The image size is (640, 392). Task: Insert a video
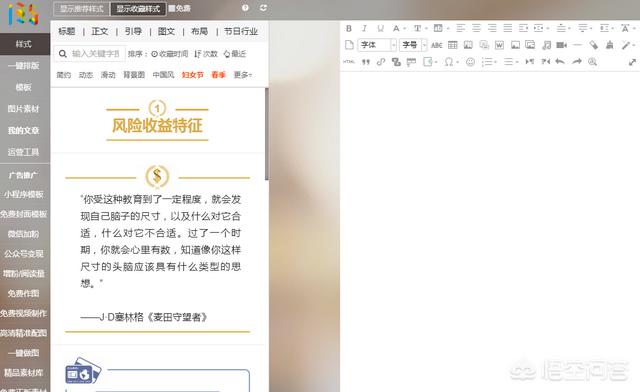coord(562,45)
